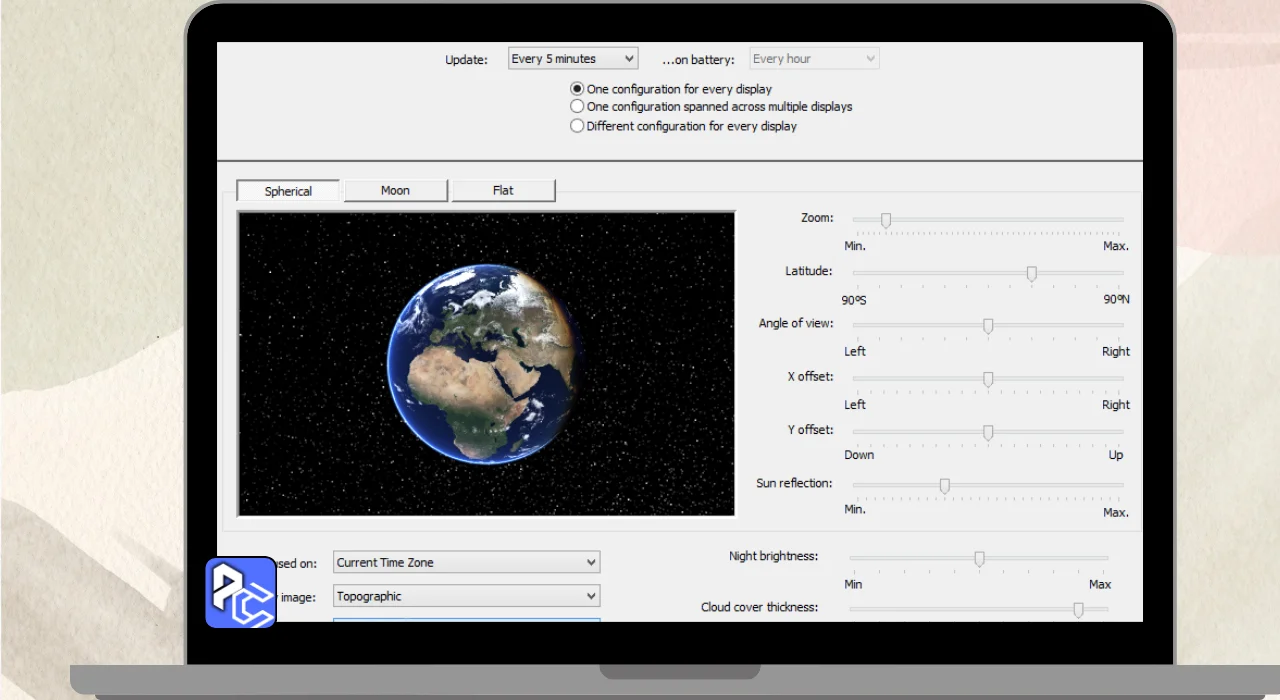Click the Night brightness slider handle

[979, 559]
